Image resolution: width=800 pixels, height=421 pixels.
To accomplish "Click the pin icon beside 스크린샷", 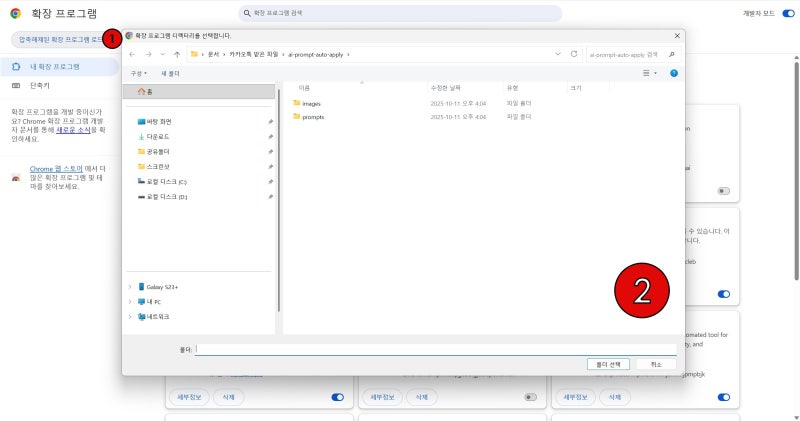I will [x=270, y=167].
